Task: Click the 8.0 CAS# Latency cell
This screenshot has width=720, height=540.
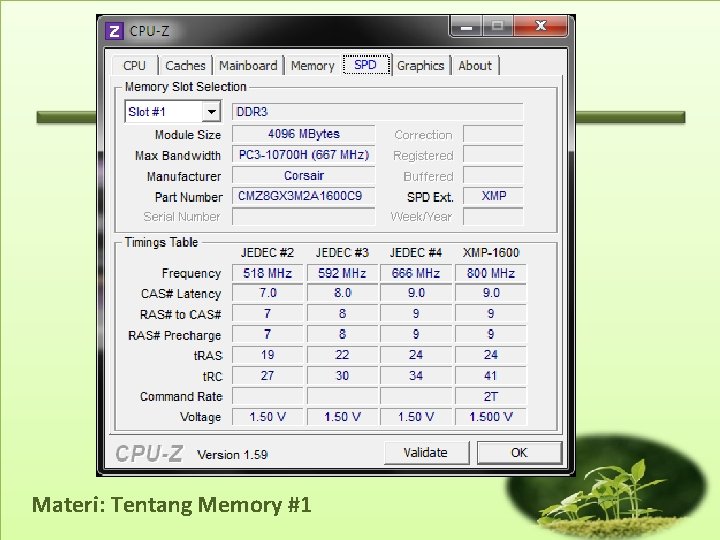Action: (342, 293)
